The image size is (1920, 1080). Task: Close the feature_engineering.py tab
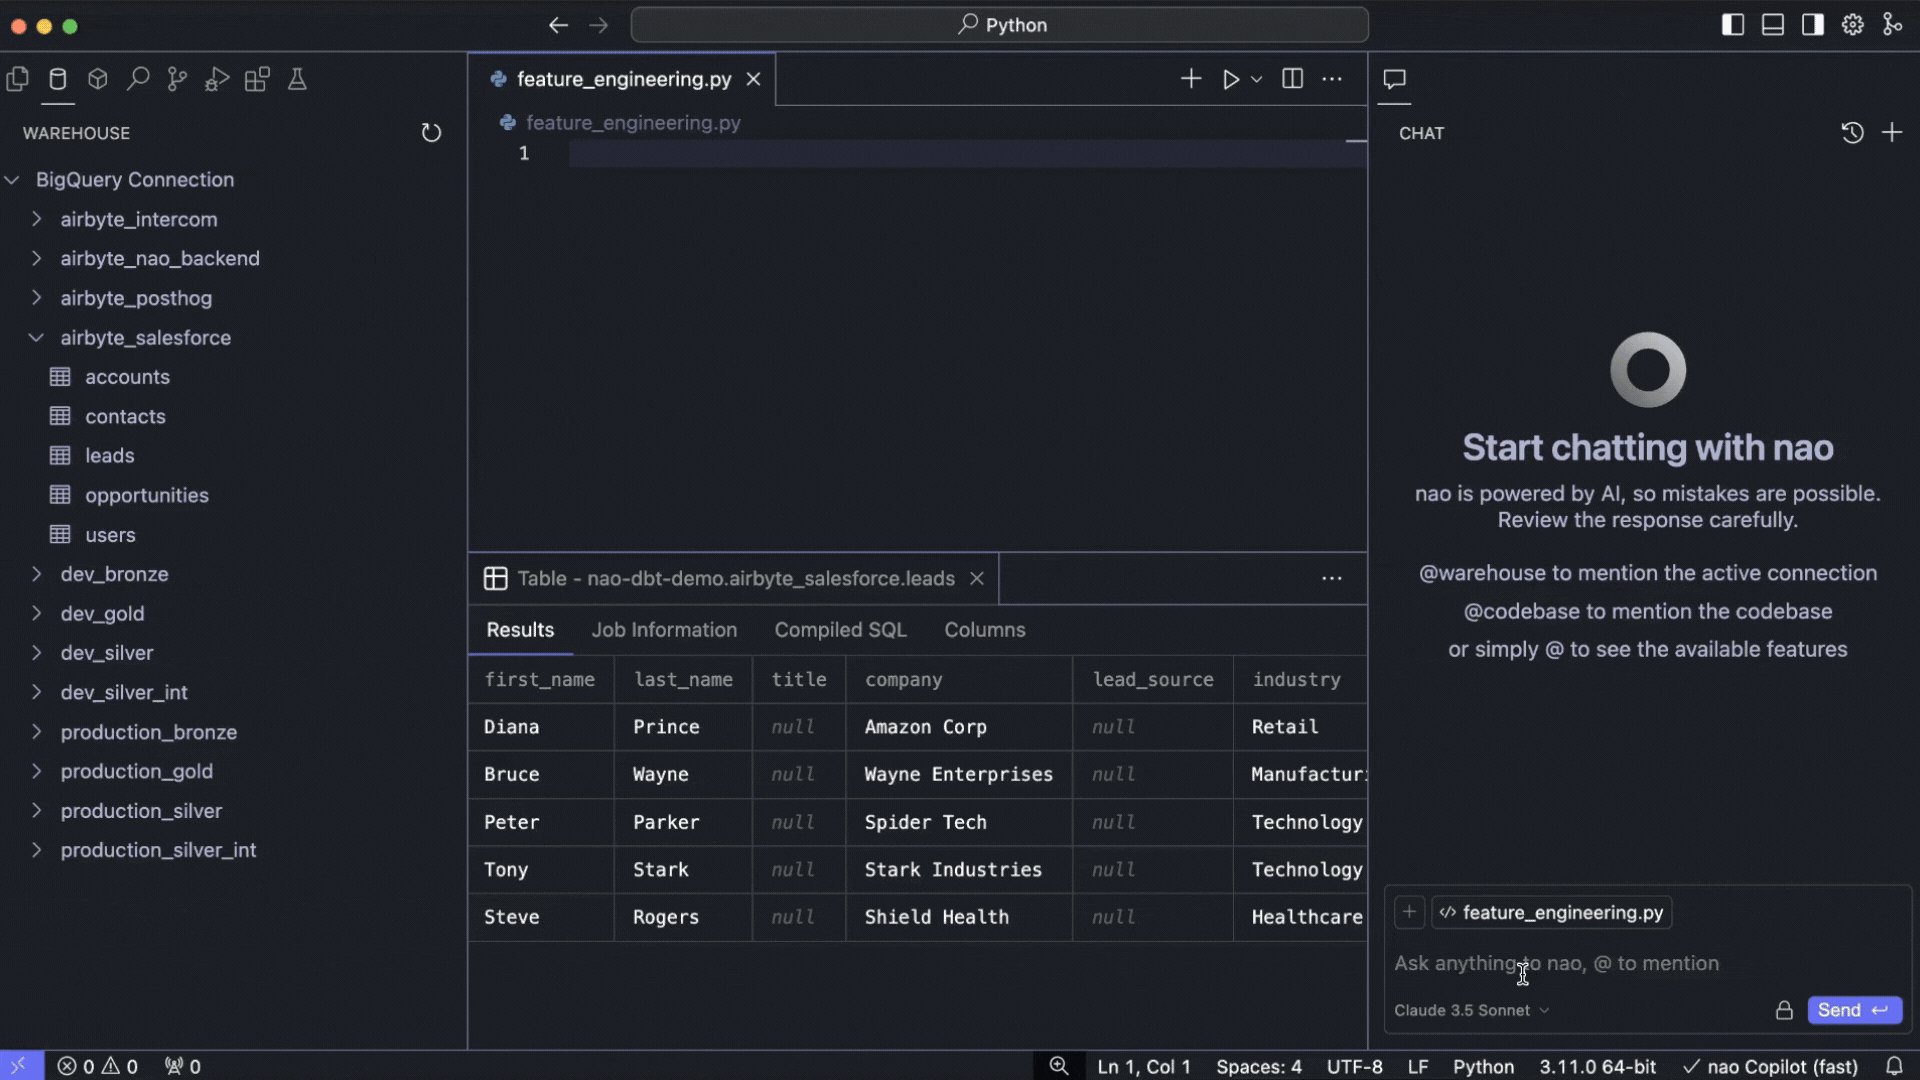[x=753, y=79]
